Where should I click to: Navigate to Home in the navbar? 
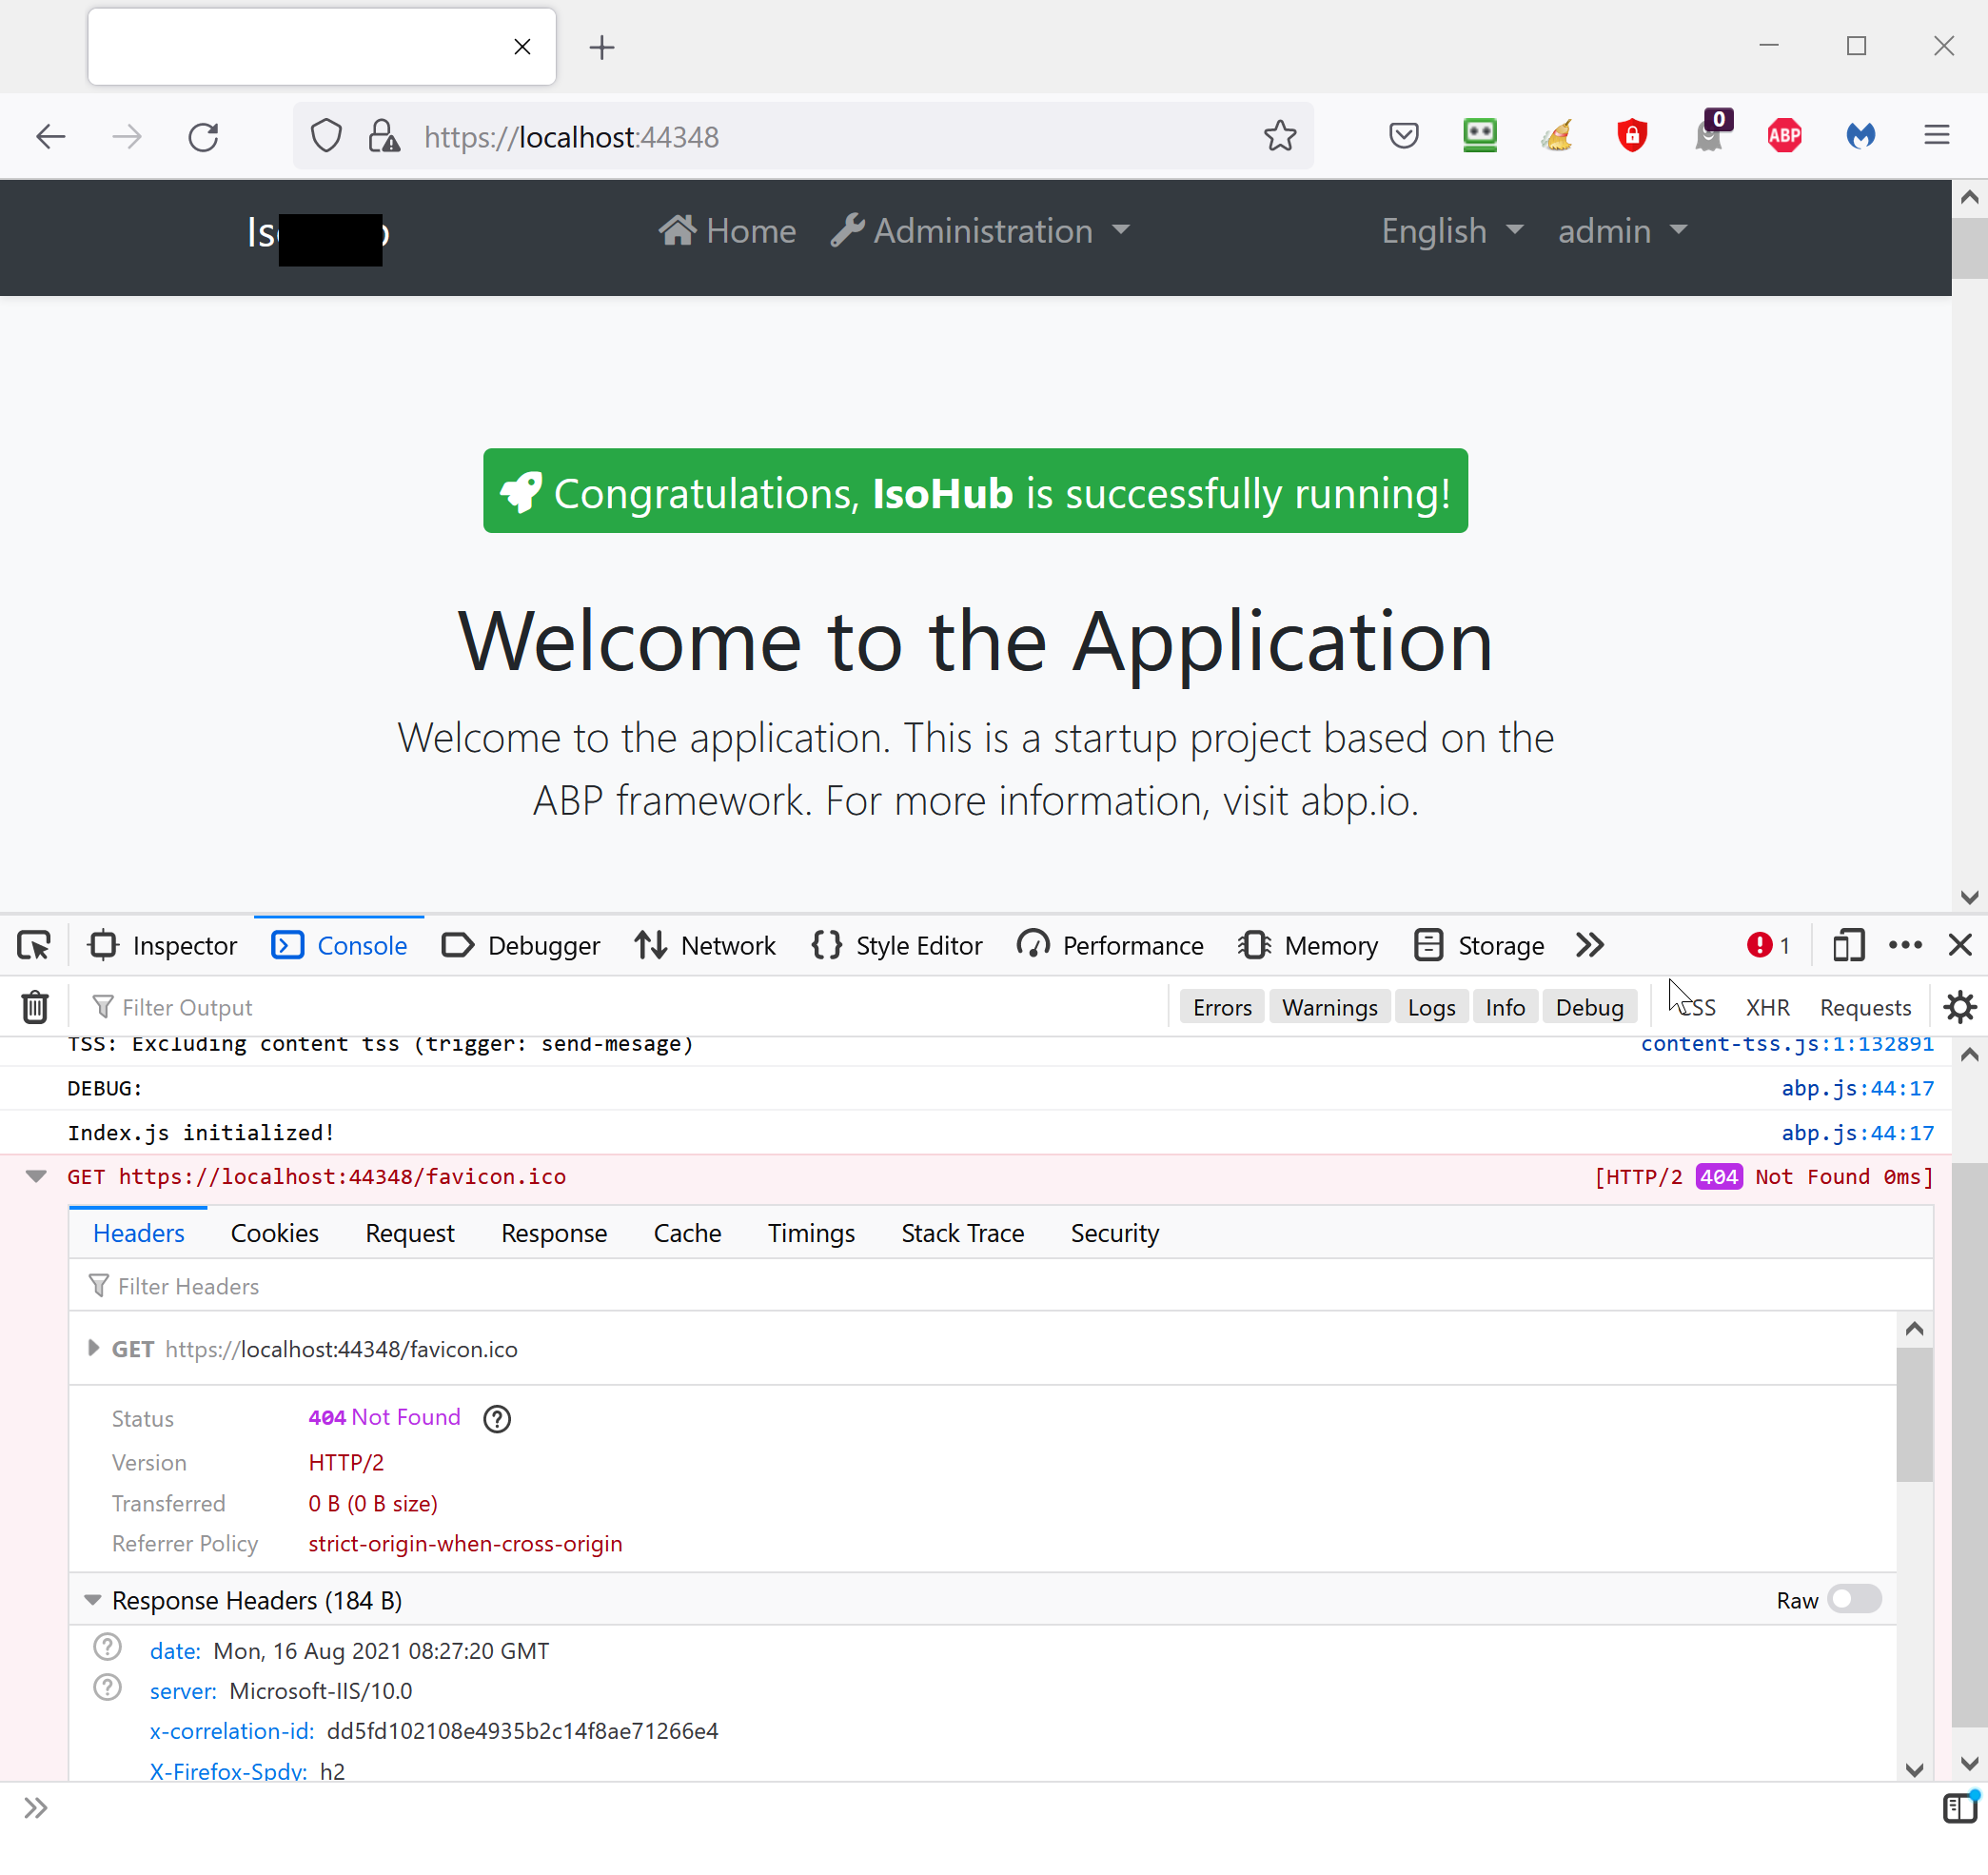tap(727, 231)
